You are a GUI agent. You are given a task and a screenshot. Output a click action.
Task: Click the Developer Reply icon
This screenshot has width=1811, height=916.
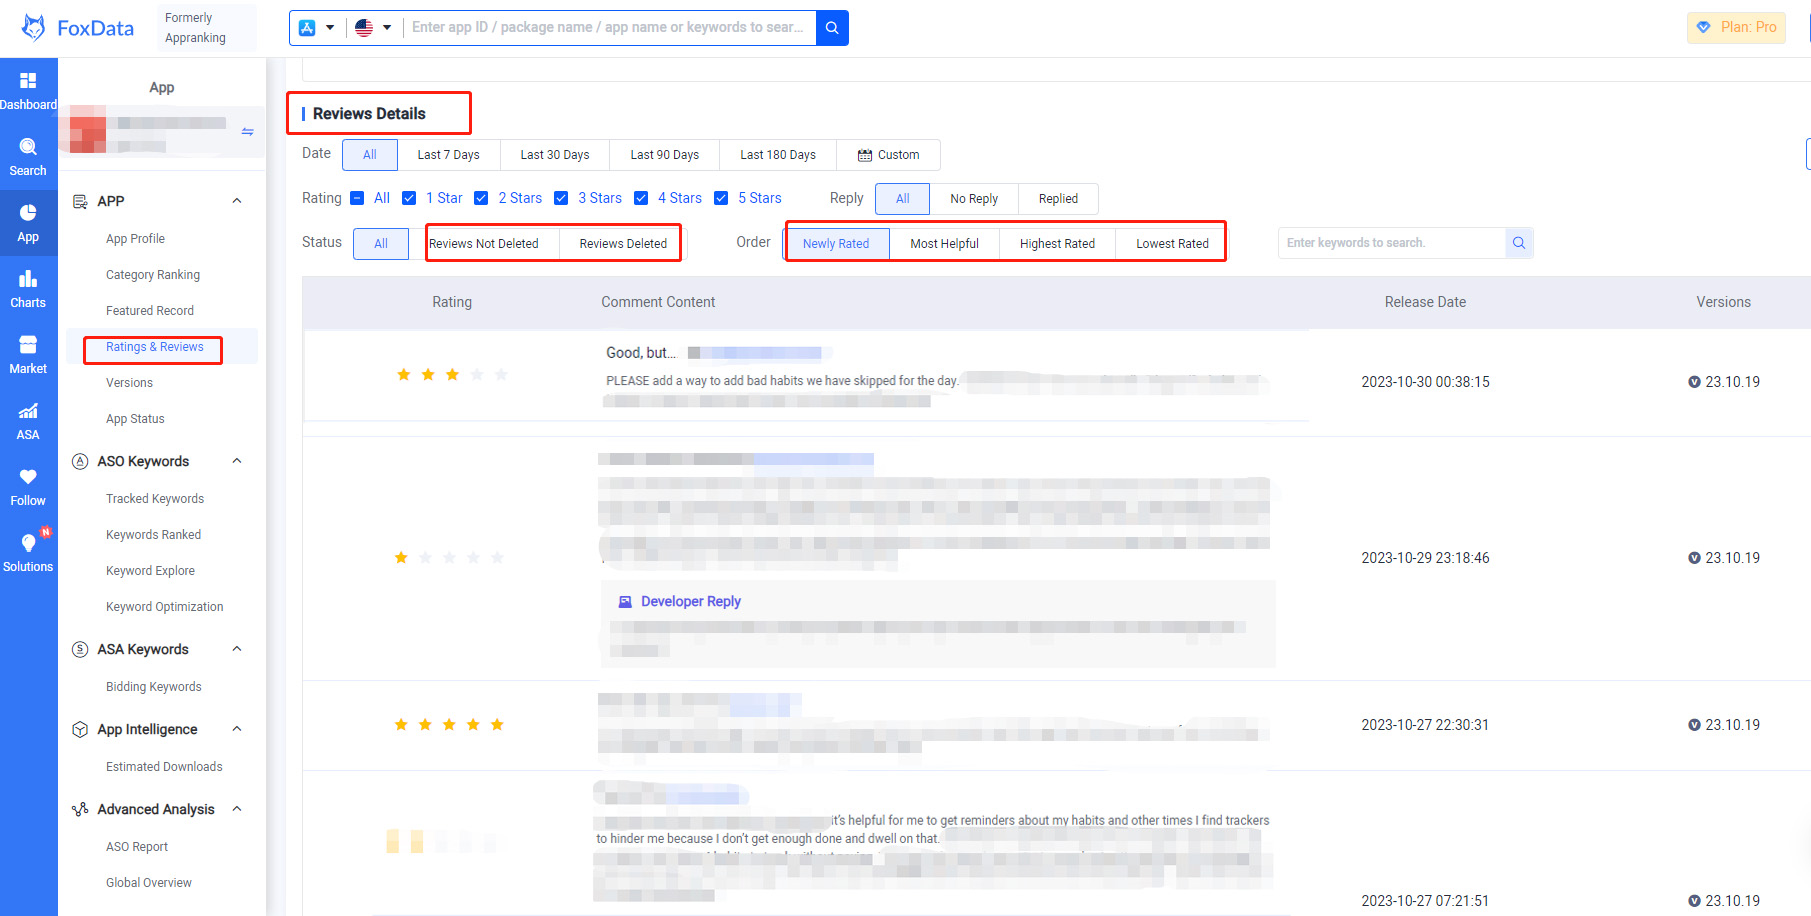(x=625, y=602)
